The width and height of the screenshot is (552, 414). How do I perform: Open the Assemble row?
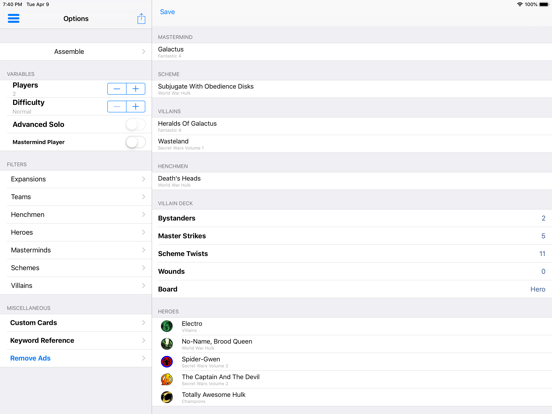point(76,51)
